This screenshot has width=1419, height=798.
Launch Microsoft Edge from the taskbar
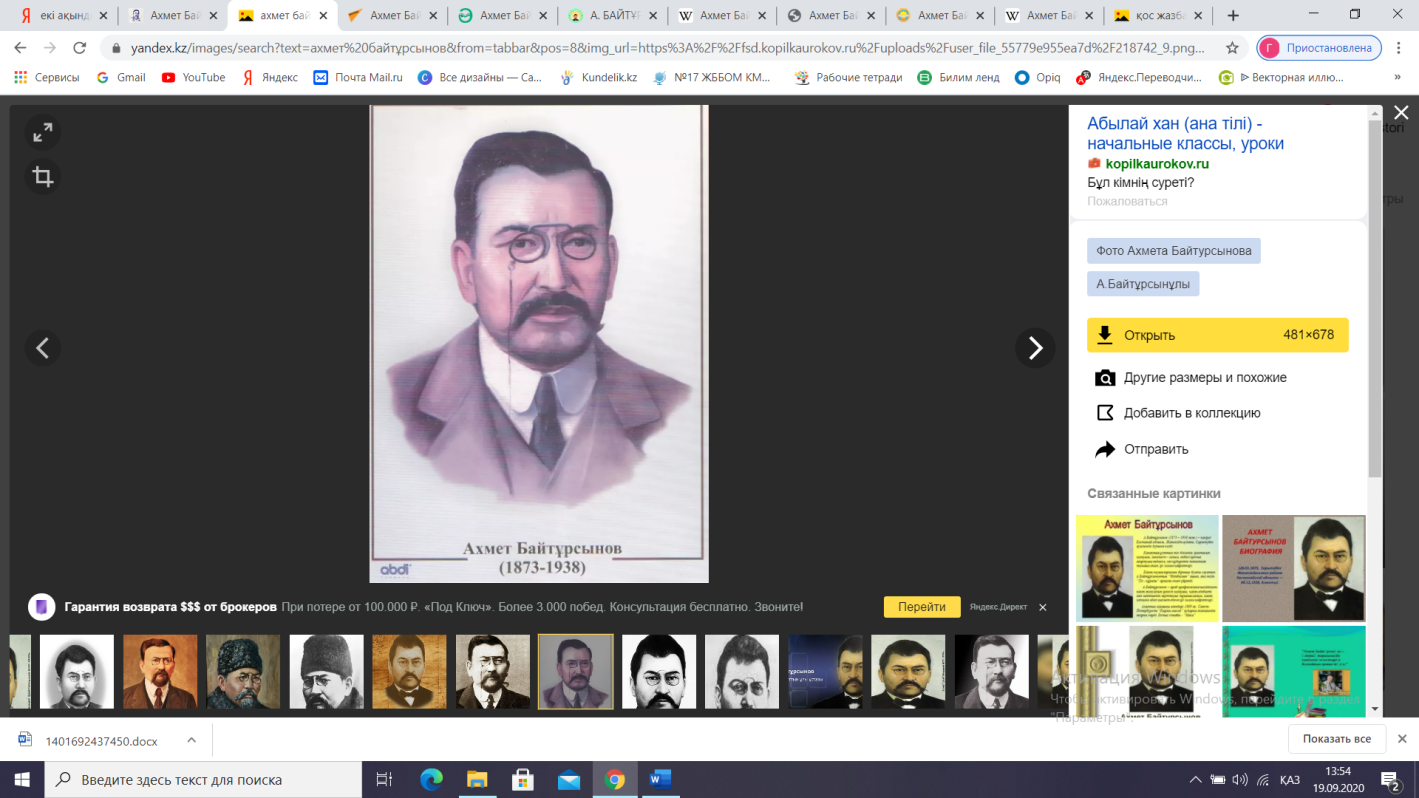pos(431,779)
